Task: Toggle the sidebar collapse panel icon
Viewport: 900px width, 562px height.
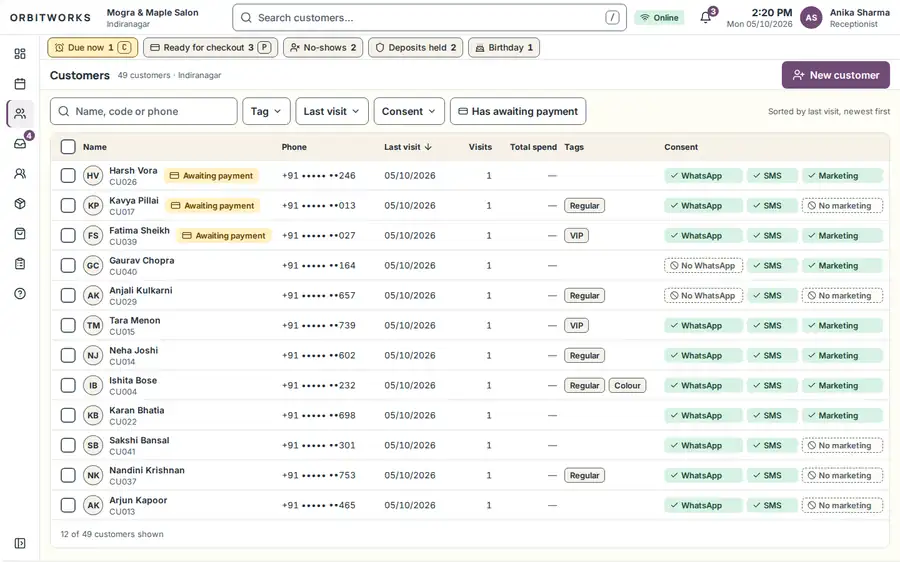Action: coord(20,543)
